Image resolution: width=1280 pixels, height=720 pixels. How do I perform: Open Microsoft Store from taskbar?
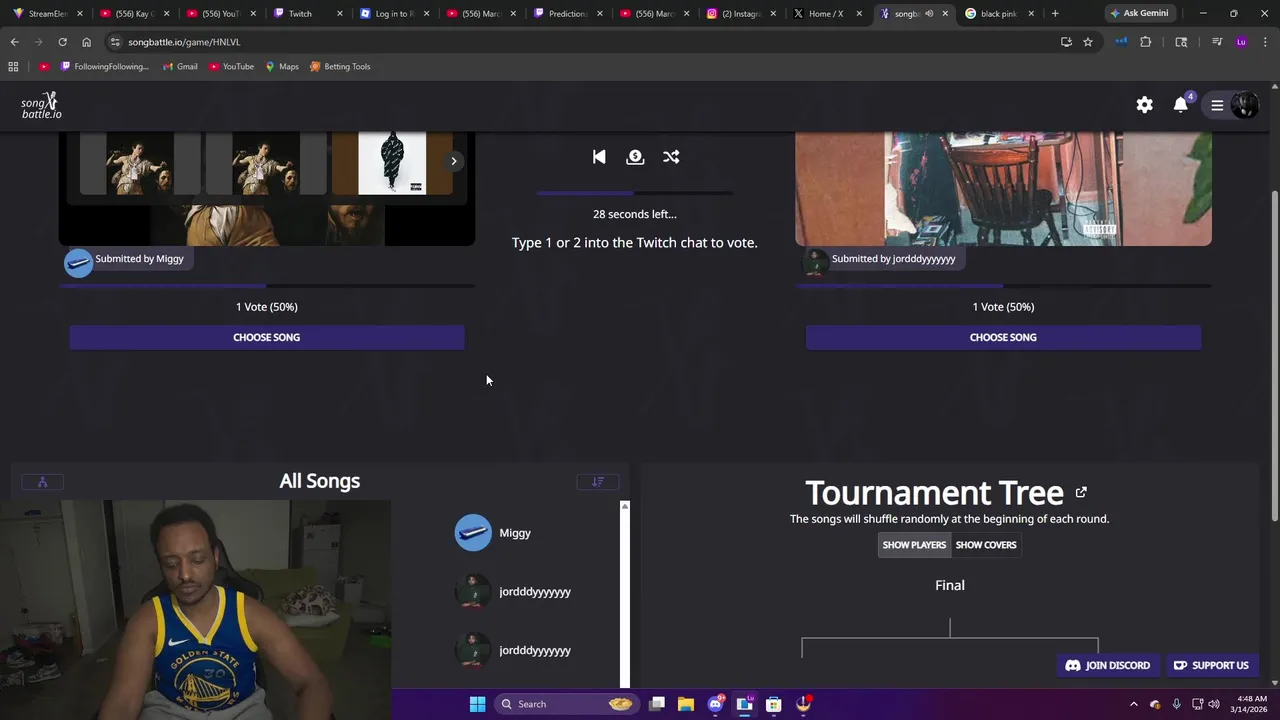tap(773, 704)
